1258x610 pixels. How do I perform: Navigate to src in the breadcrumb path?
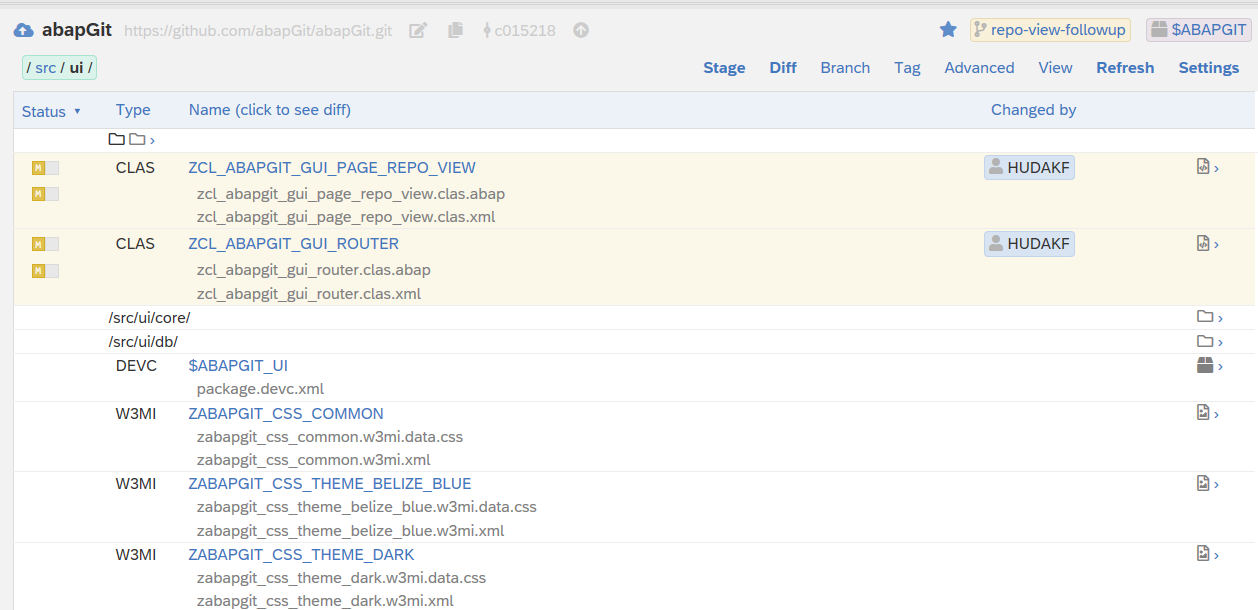tap(46, 68)
